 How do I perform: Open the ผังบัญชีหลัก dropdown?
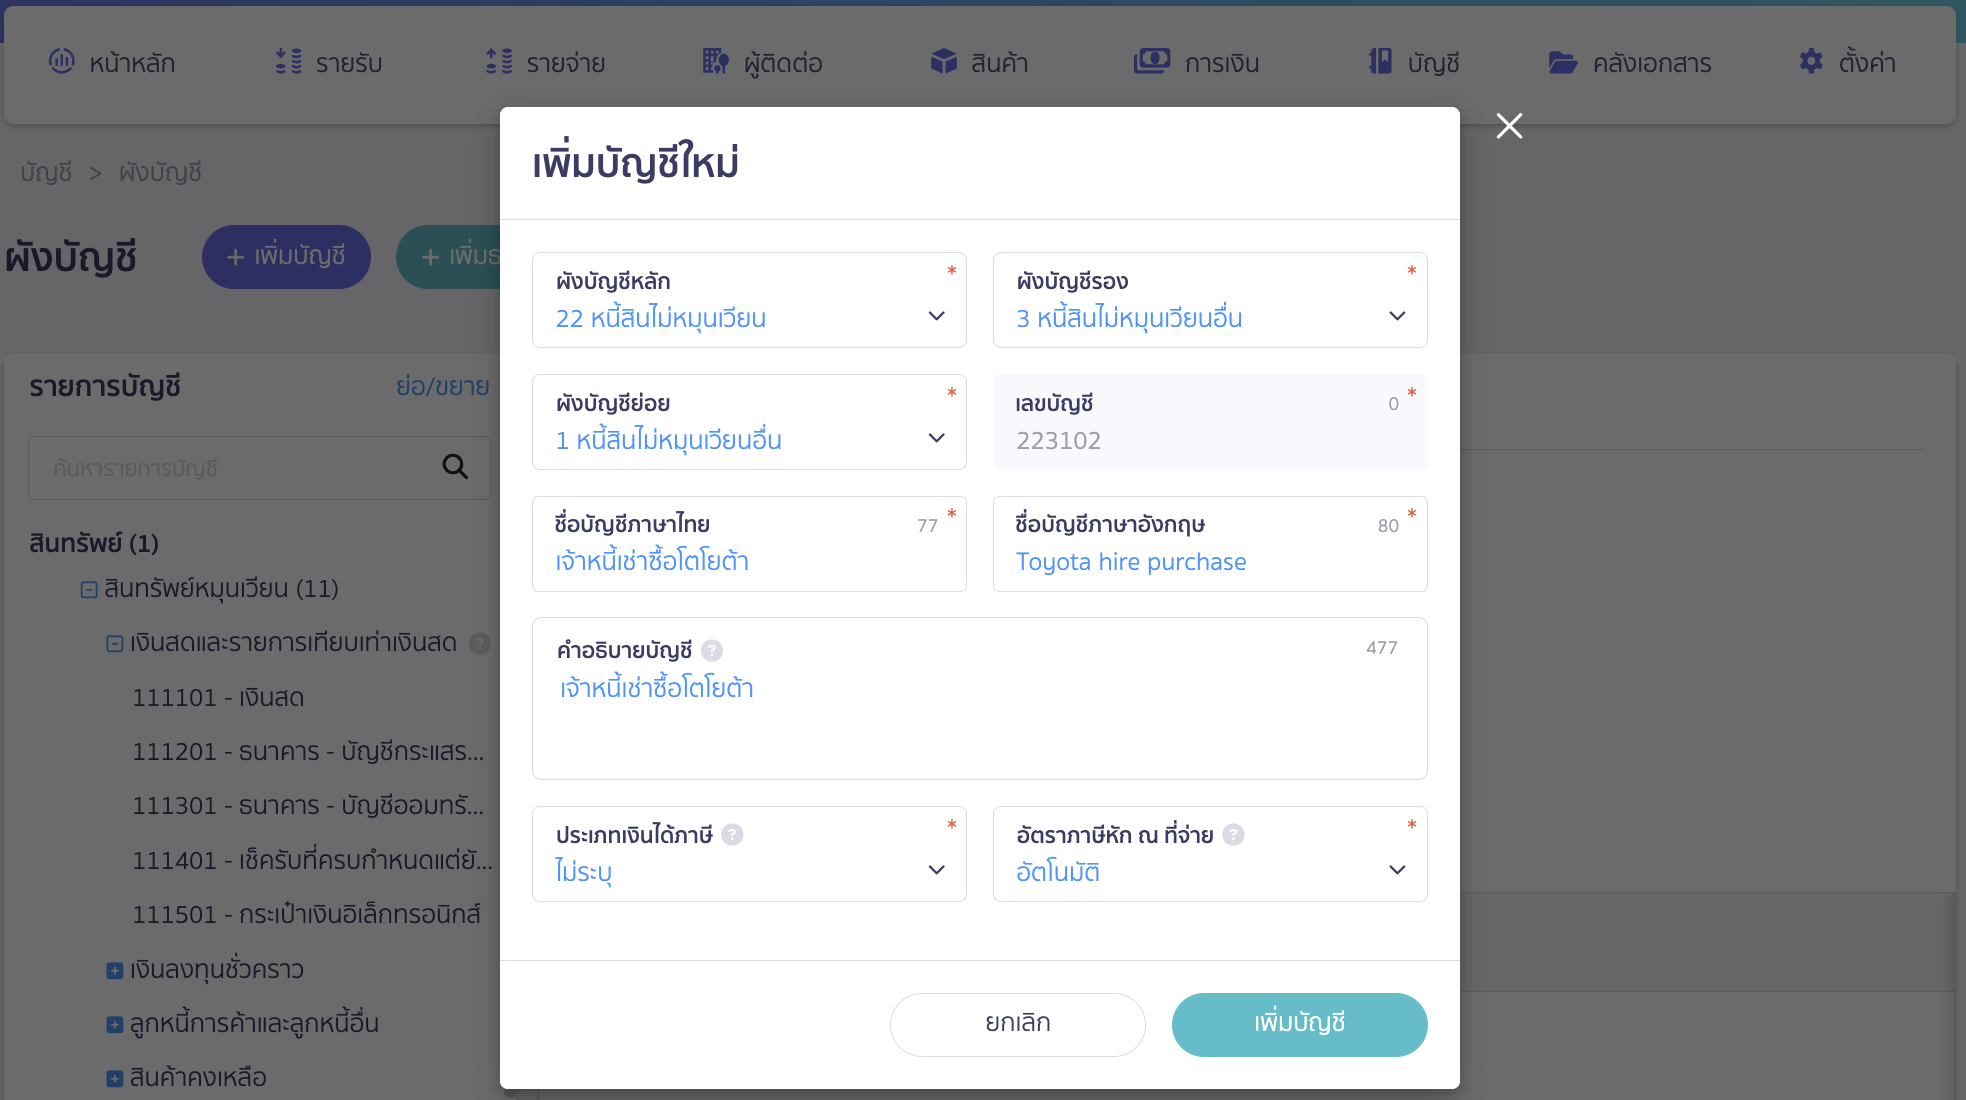(749, 300)
